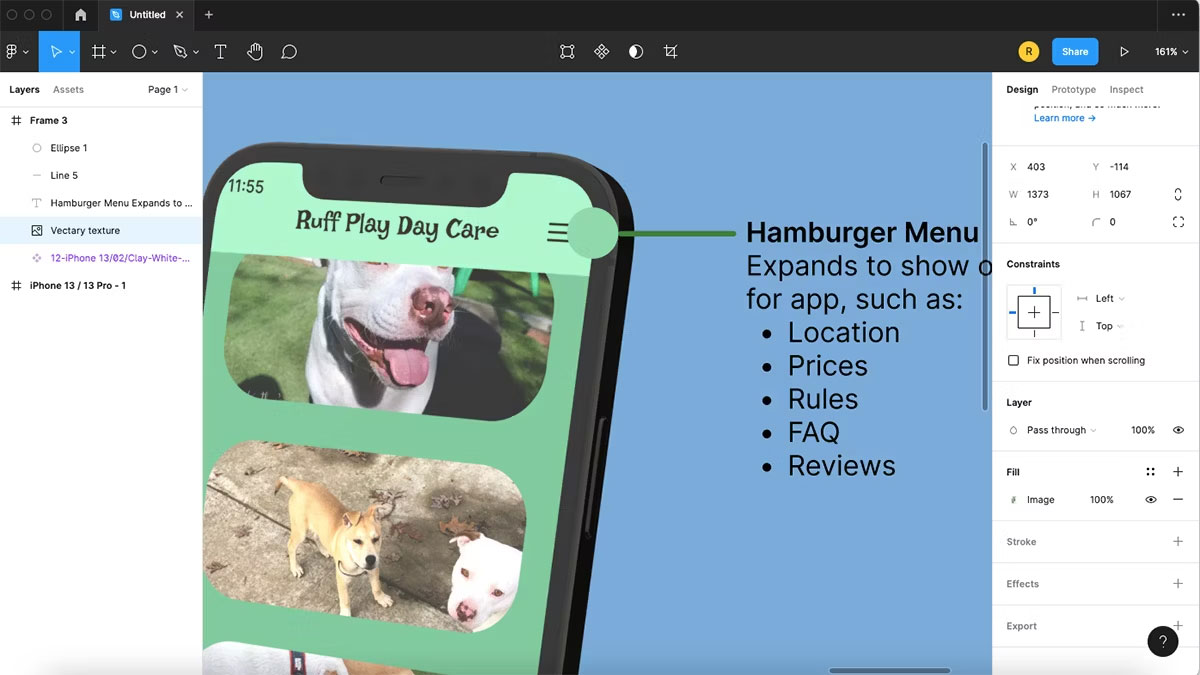This screenshot has width=1200, height=675.
Task: Select Ellipse 1 layer
Action: pyautogui.click(x=100, y=148)
